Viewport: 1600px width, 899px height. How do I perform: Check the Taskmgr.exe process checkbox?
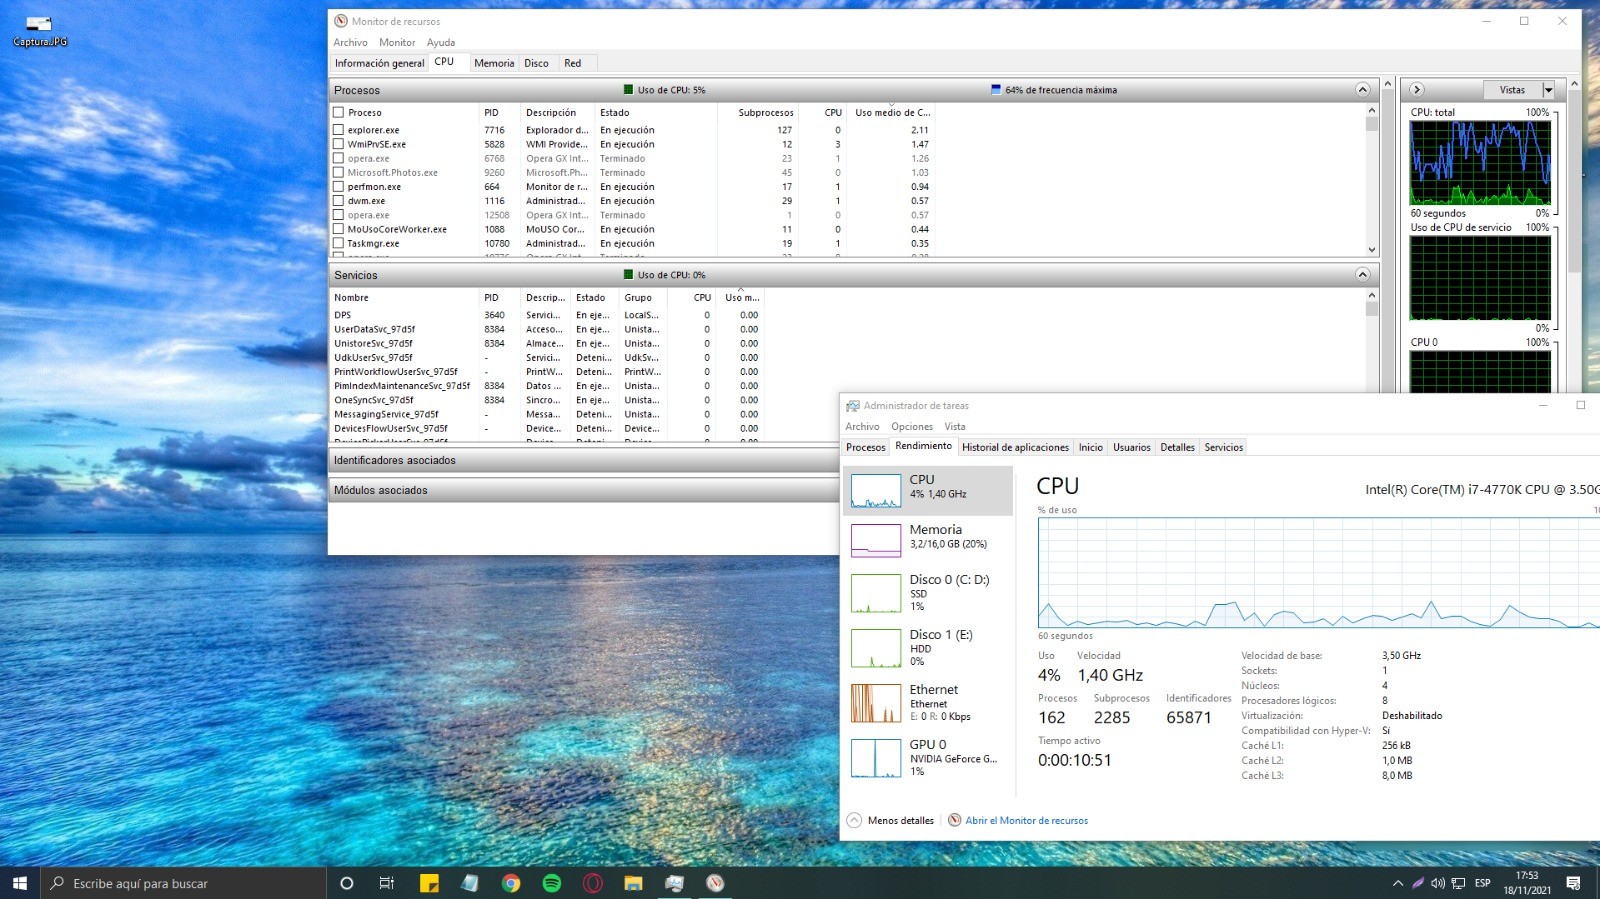click(x=338, y=243)
